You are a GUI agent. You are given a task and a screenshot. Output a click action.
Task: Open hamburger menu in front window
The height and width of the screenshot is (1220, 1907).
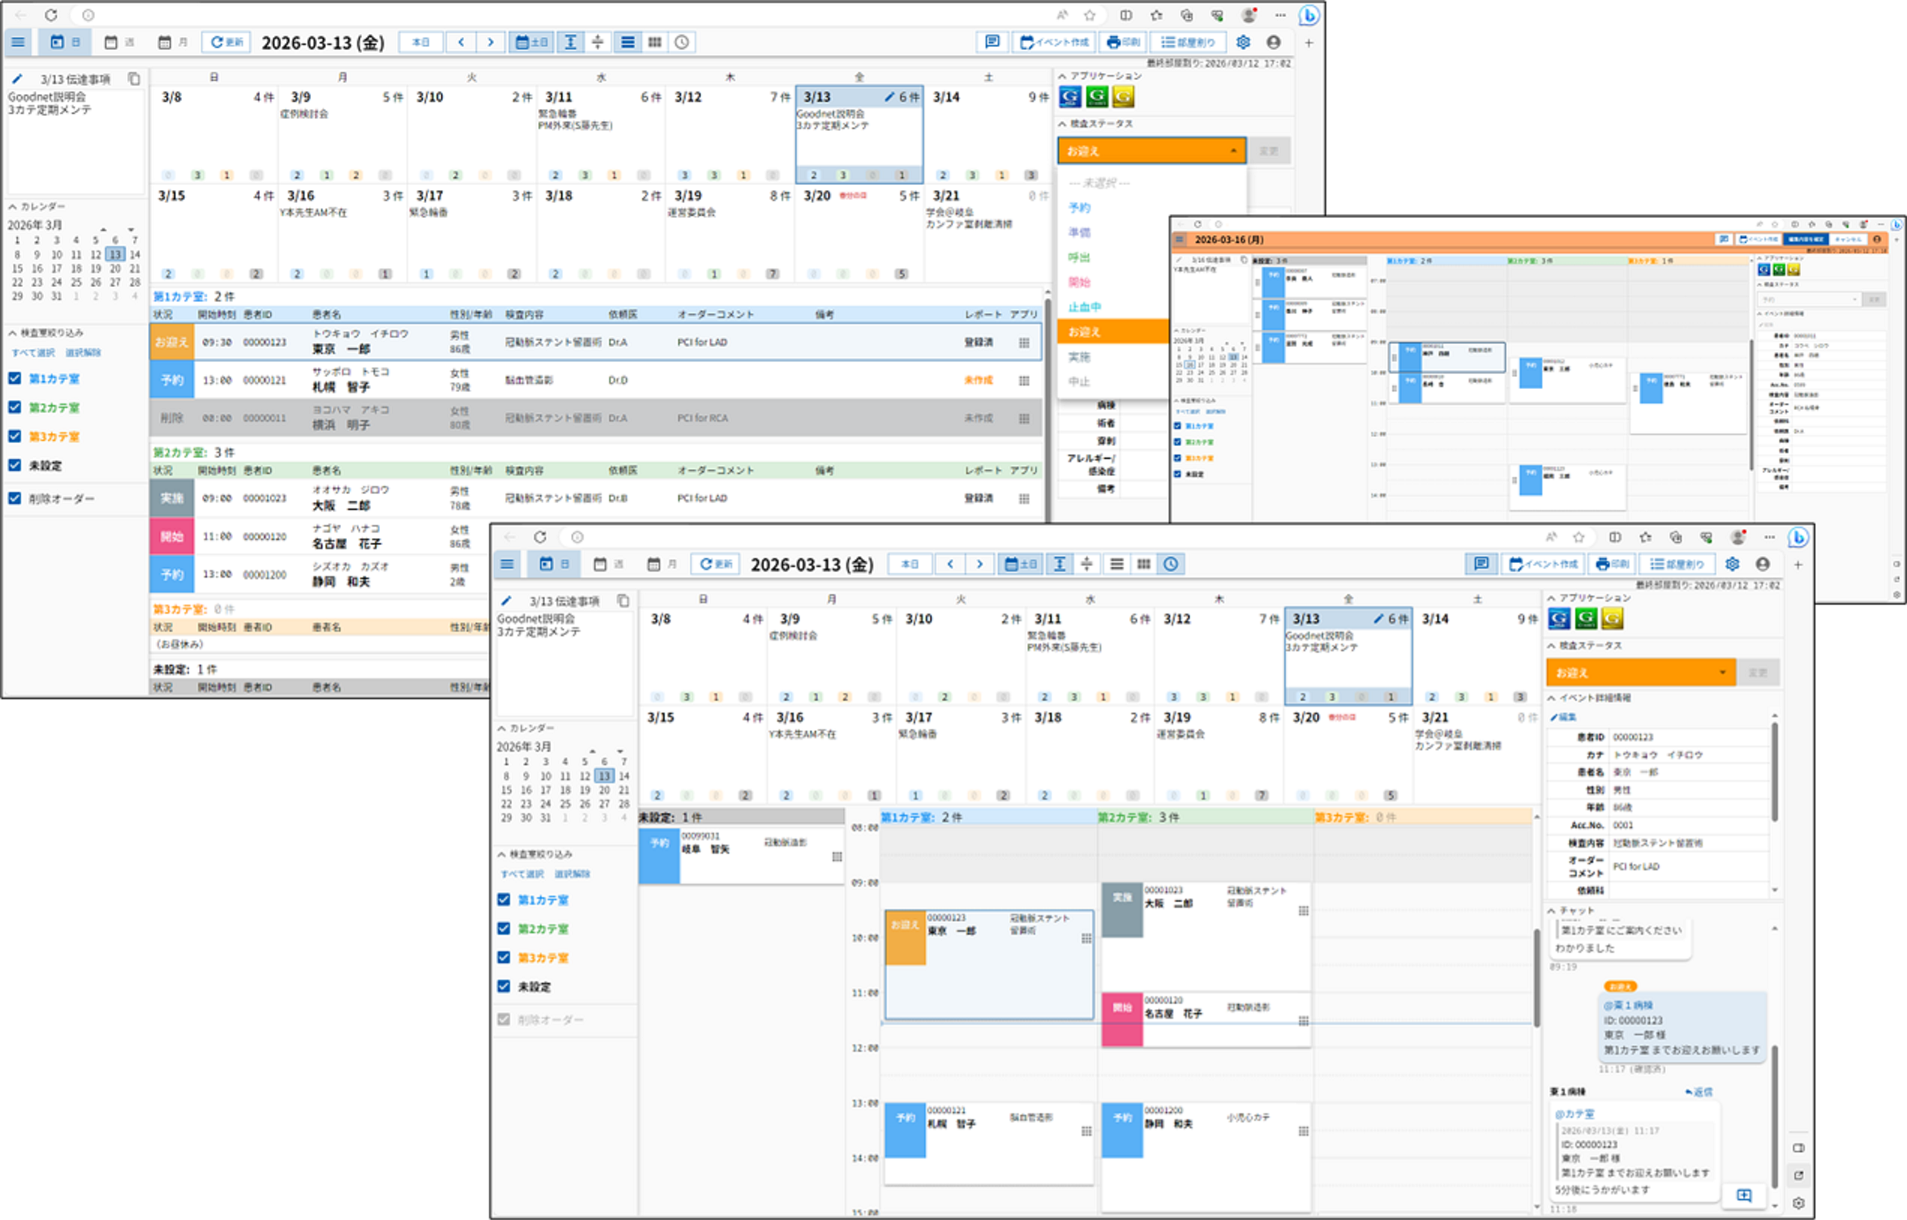[508, 564]
